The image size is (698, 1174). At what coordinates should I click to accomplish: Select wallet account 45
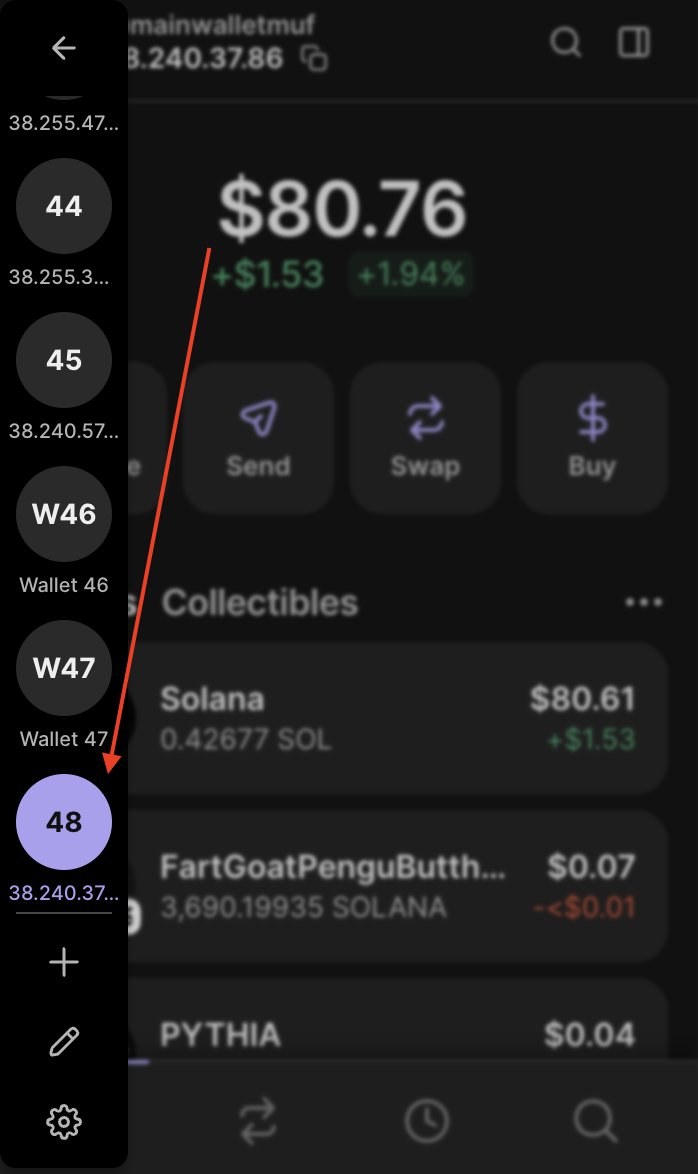pyautogui.click(x=64, y=360)
